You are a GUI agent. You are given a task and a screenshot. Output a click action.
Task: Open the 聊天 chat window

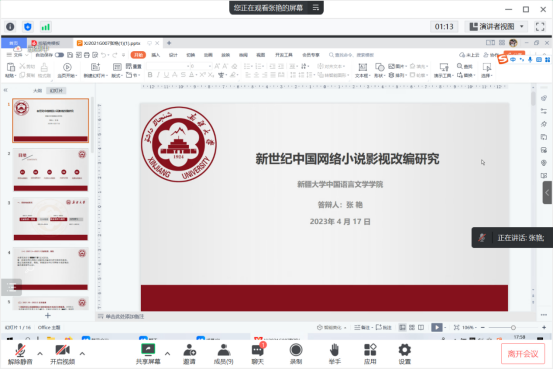[258, 354]
